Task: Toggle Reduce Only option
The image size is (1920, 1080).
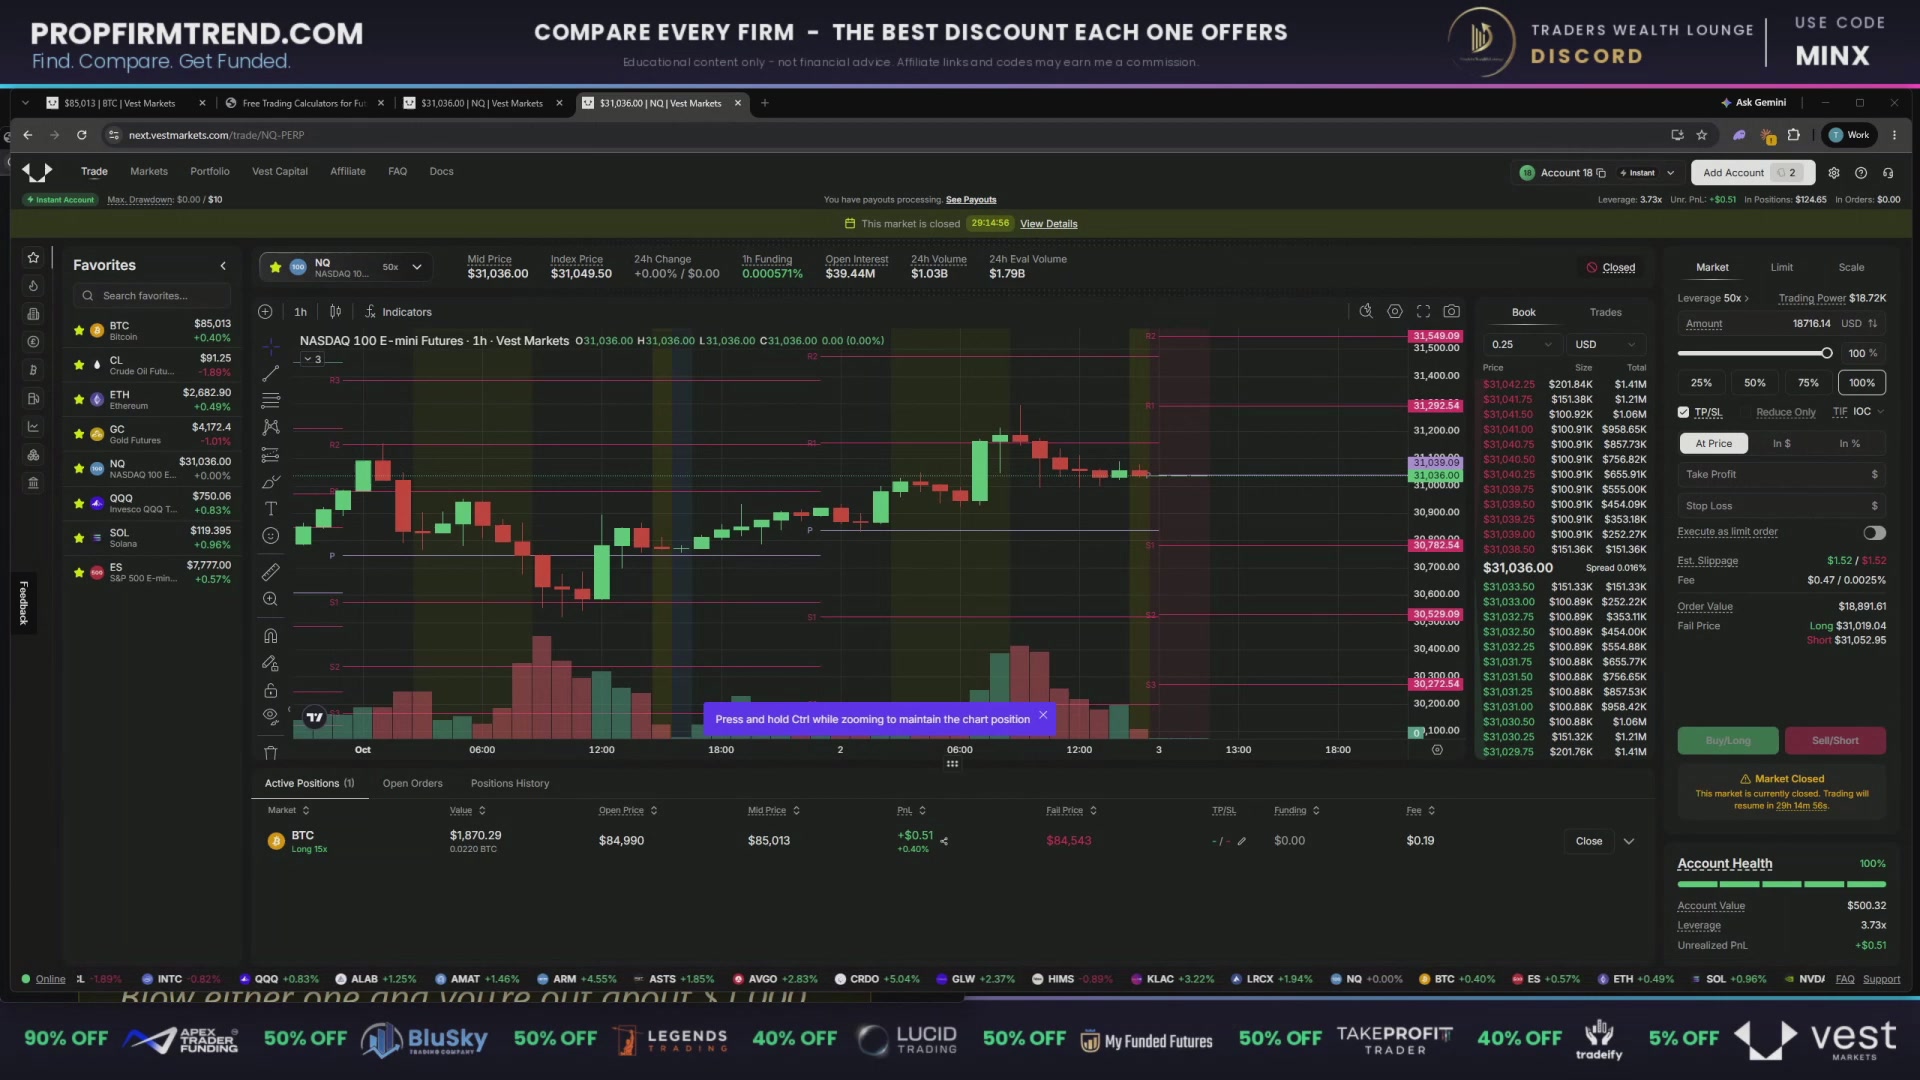Action: 1785,412
